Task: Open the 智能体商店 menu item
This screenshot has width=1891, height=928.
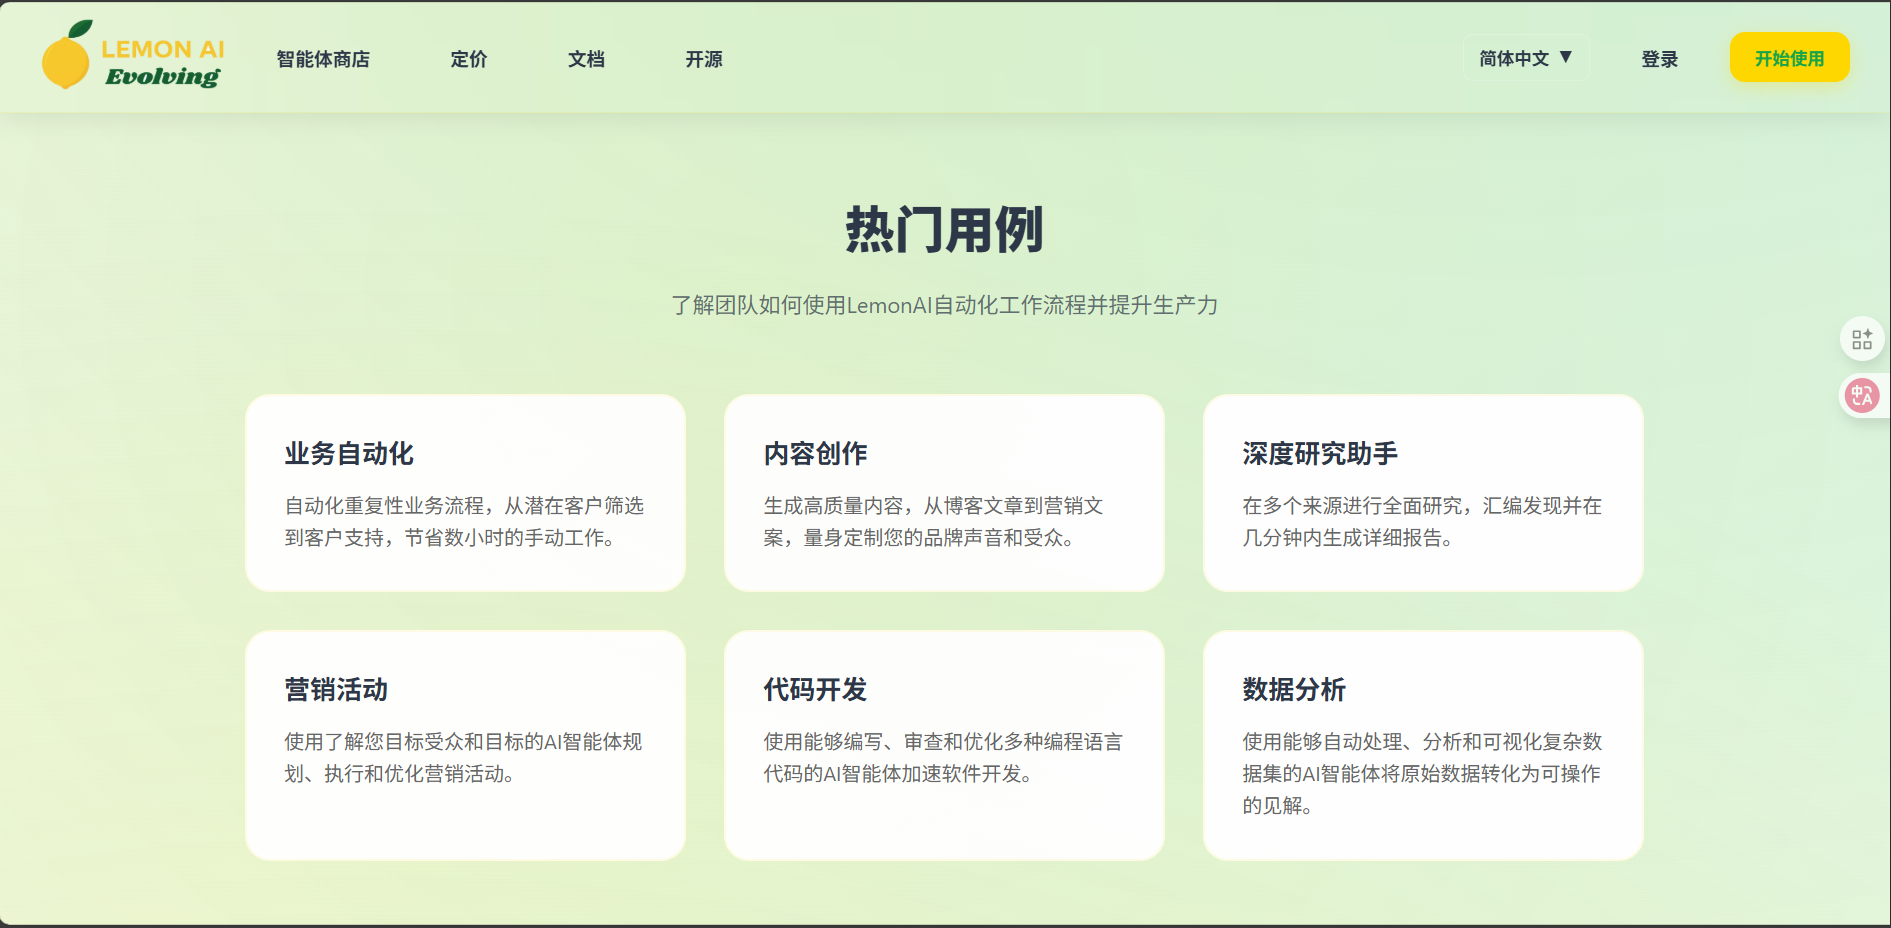Action: pyautogui.click(x=323, y=59)
